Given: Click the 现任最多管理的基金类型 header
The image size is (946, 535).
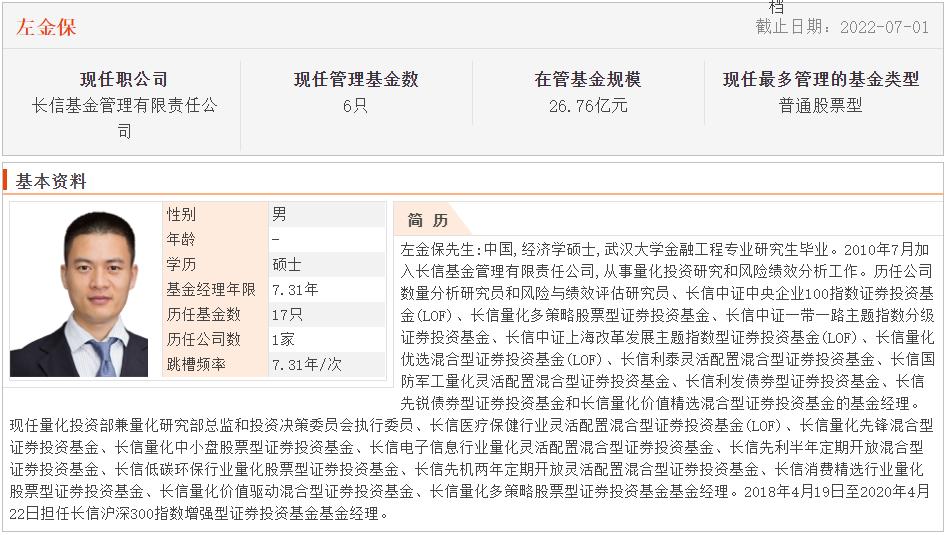Looking at the screenshot, I should (821, 79).
